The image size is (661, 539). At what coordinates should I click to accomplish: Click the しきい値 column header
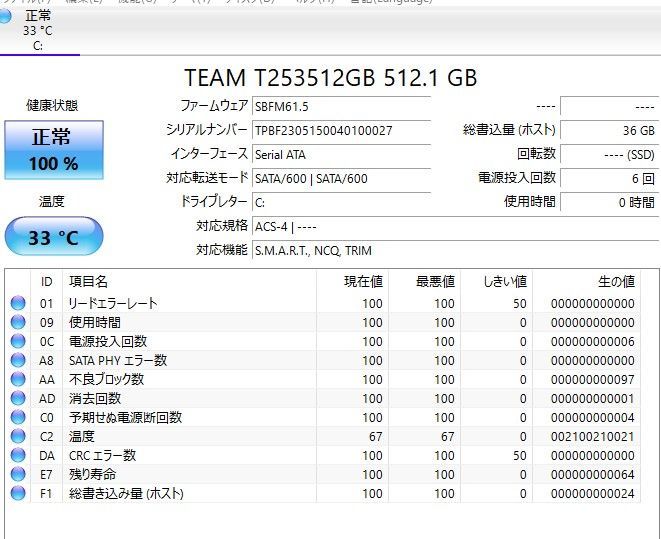(496, 282)
